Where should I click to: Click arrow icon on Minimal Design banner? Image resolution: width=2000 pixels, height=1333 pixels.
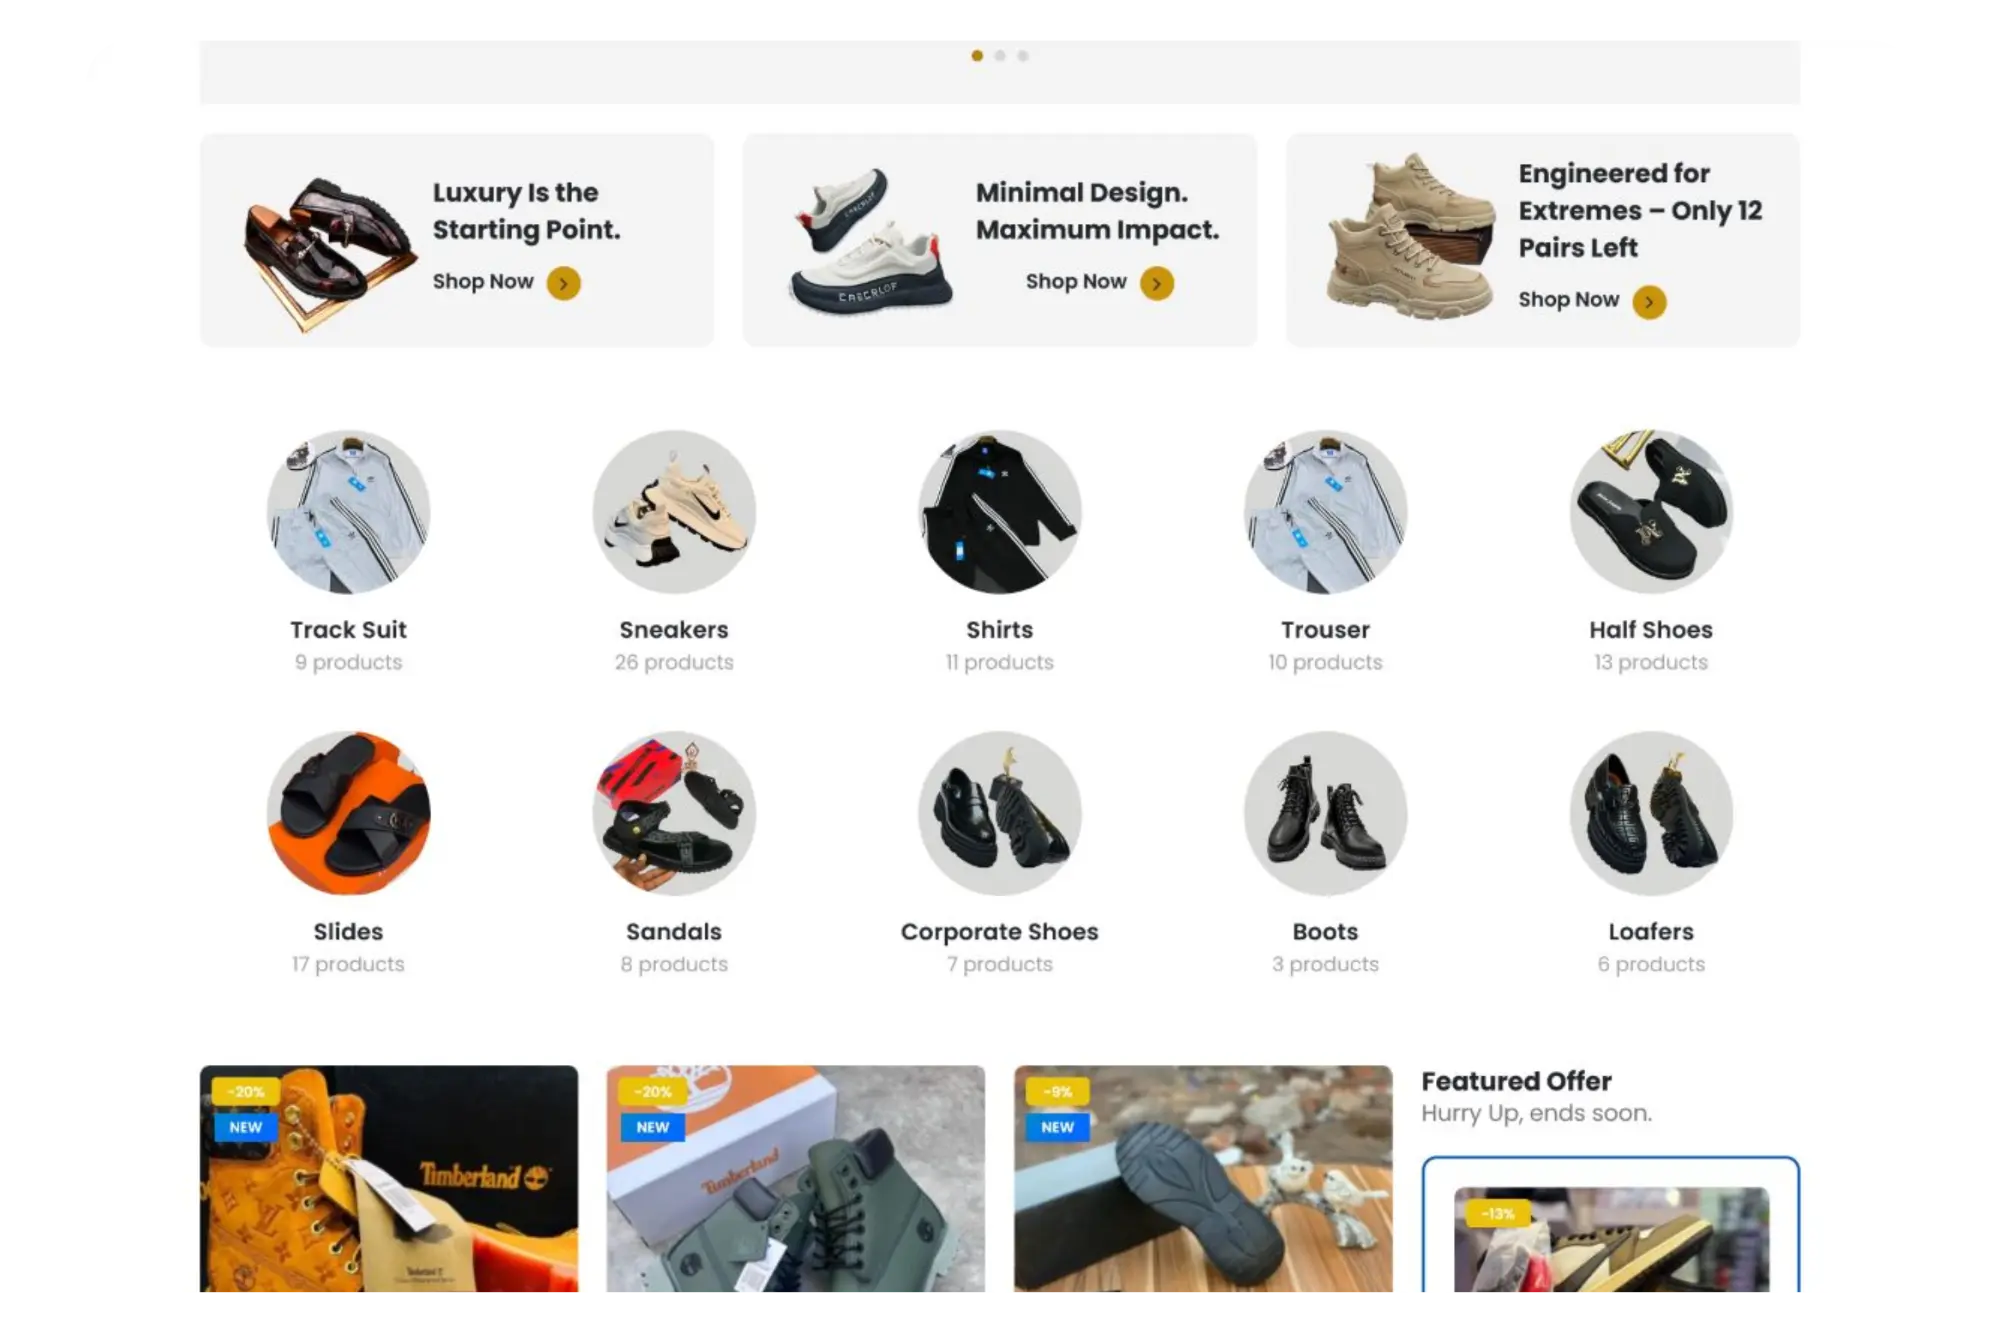tap(1157, 284)
